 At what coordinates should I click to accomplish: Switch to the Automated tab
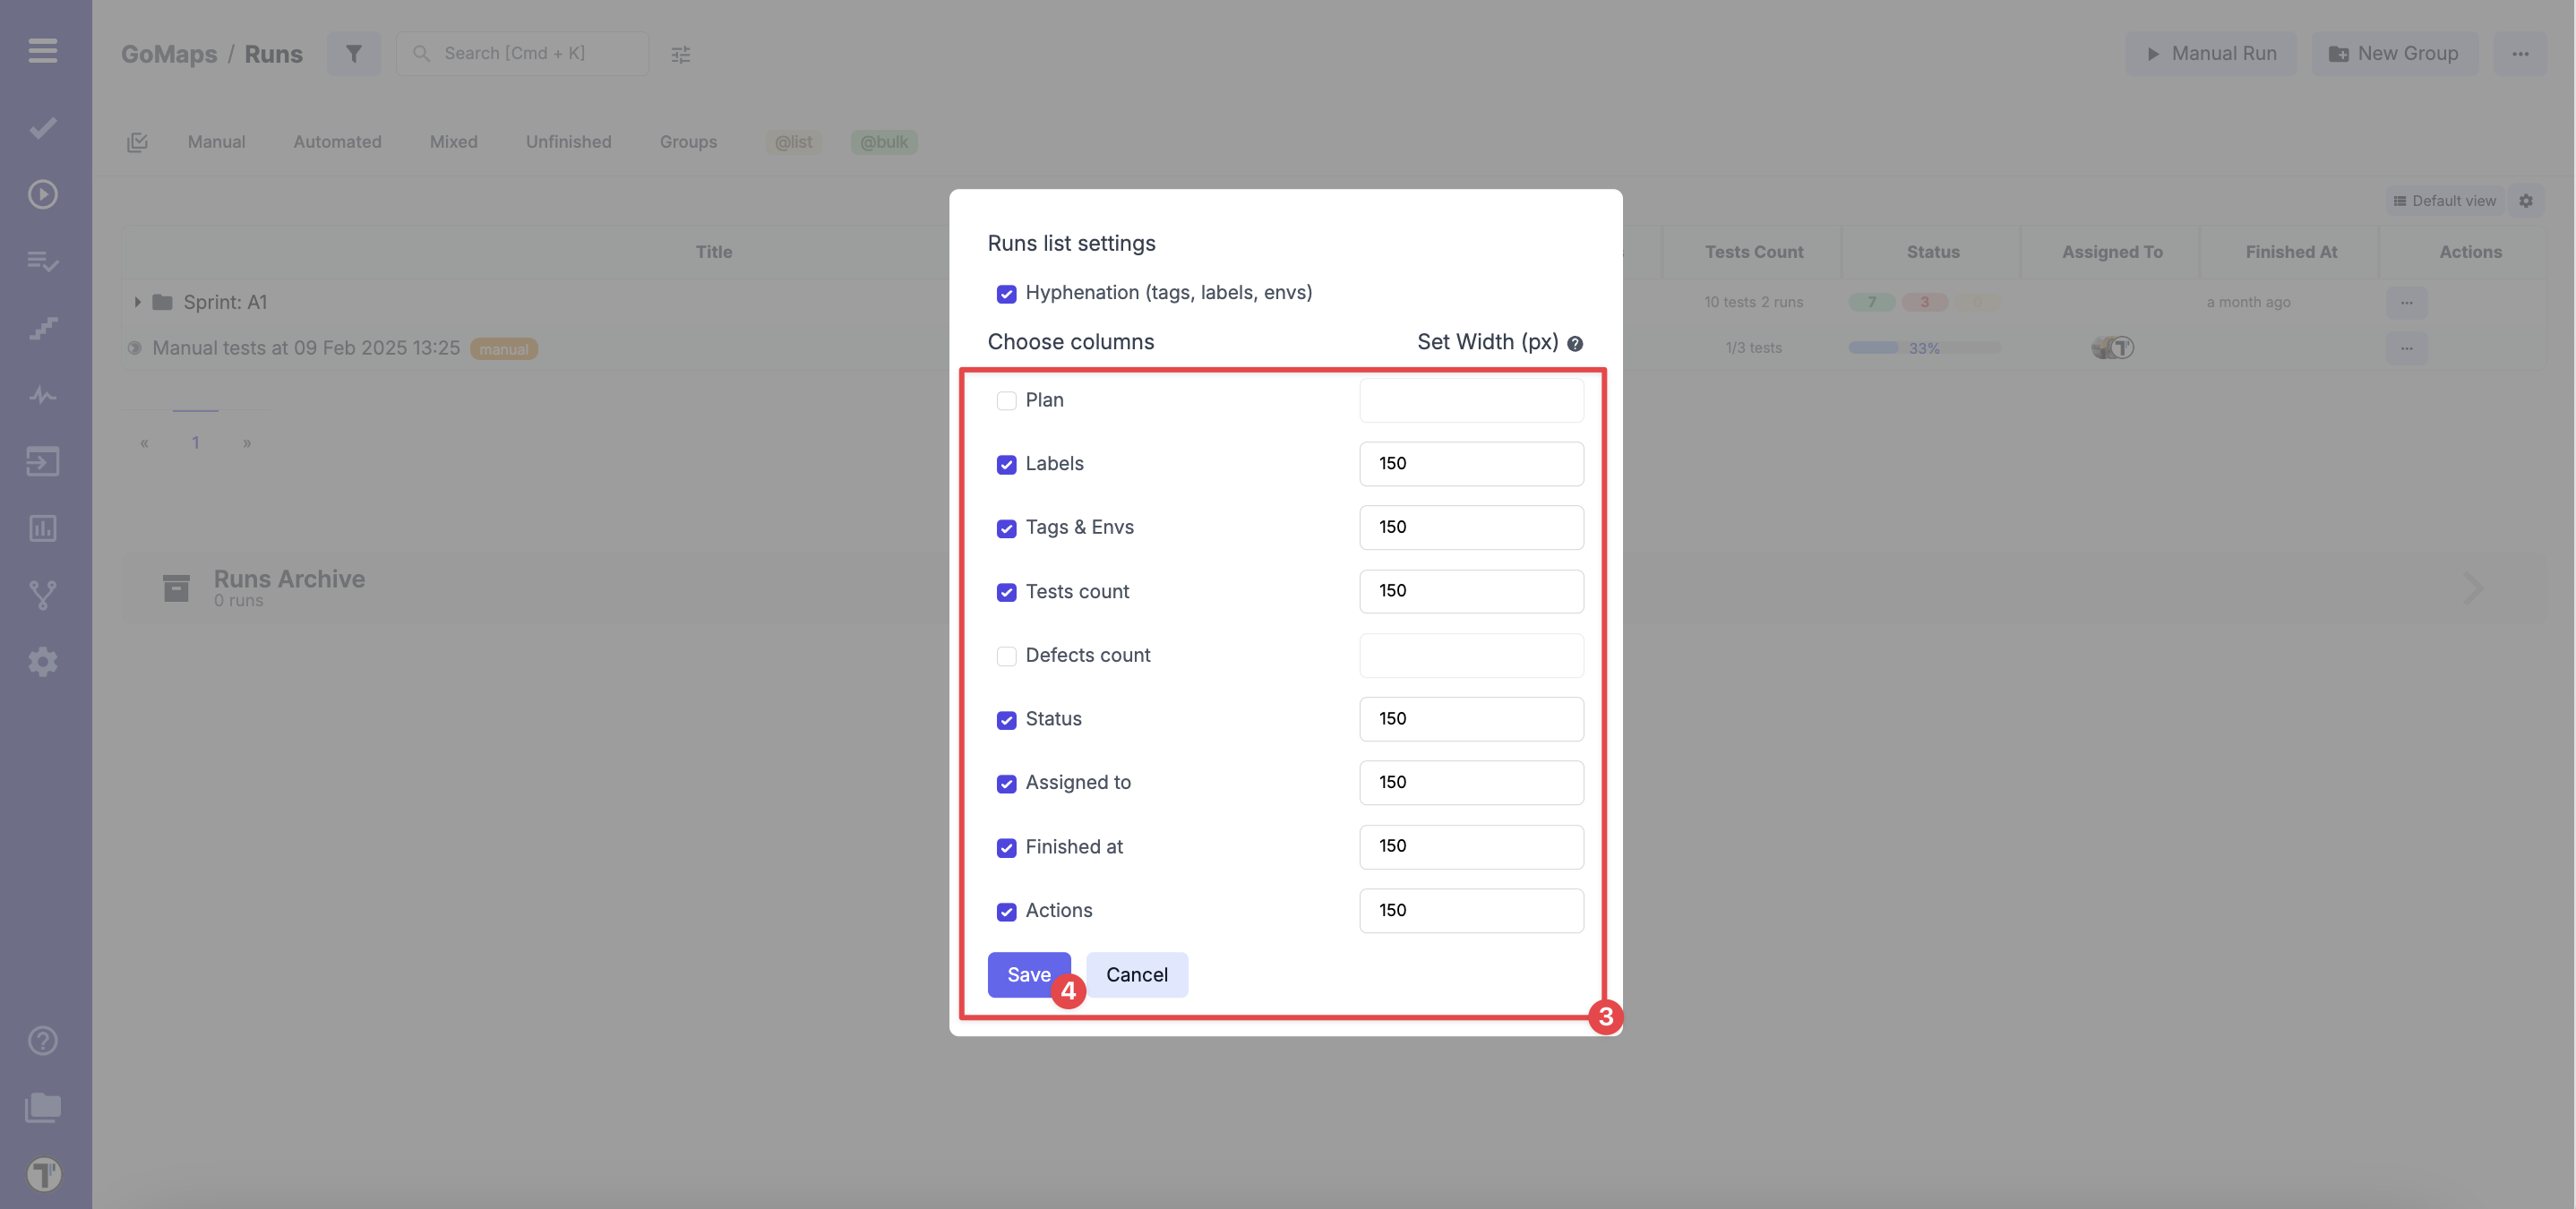click(x=337, y=142)
